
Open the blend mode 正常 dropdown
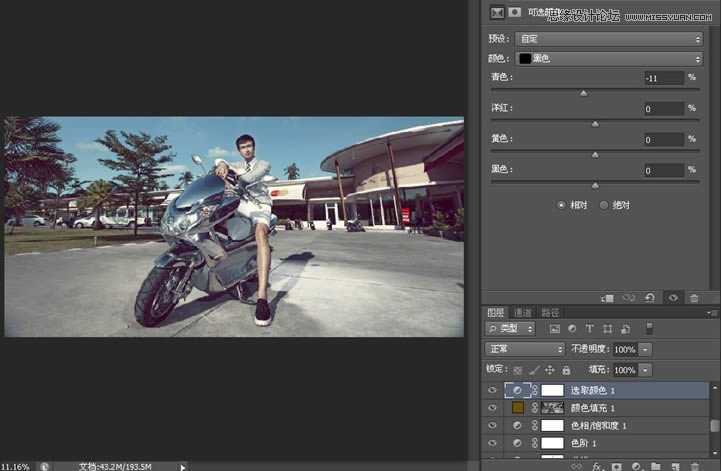[524, 349]
